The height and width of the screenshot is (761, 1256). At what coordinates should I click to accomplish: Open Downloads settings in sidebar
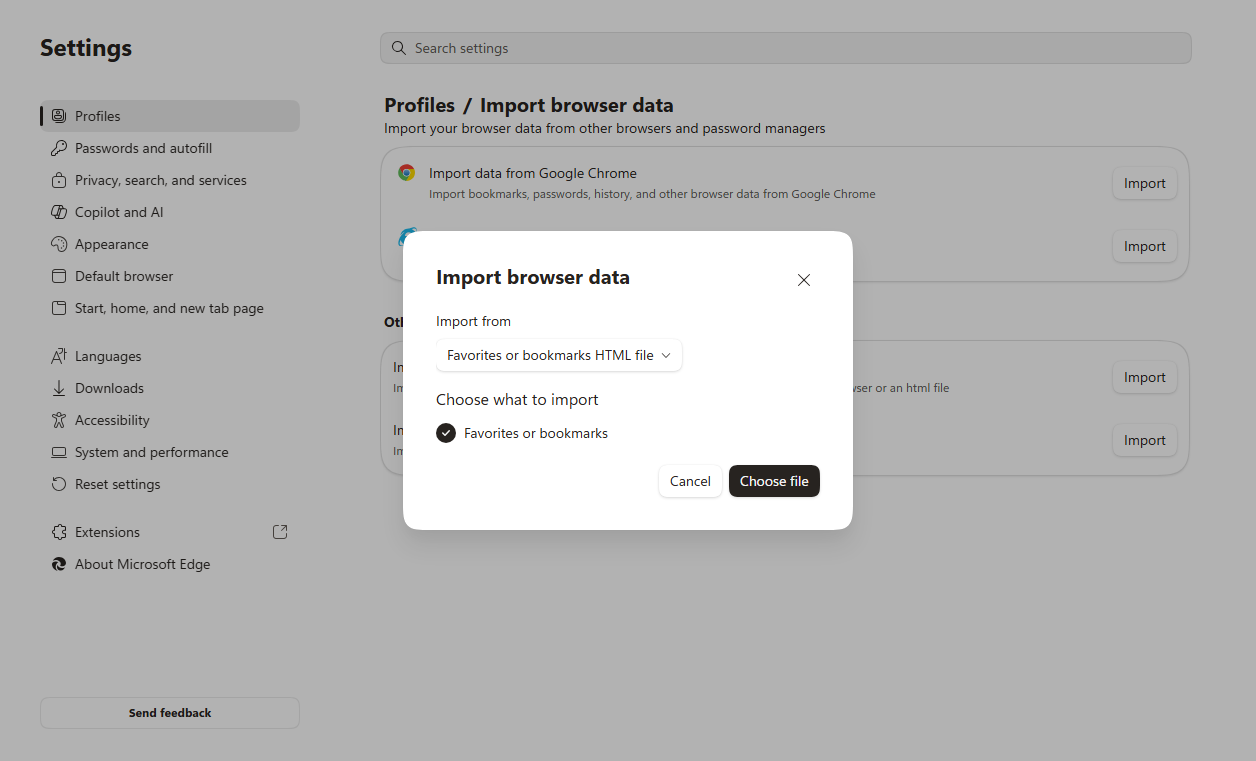pos(170,388)
